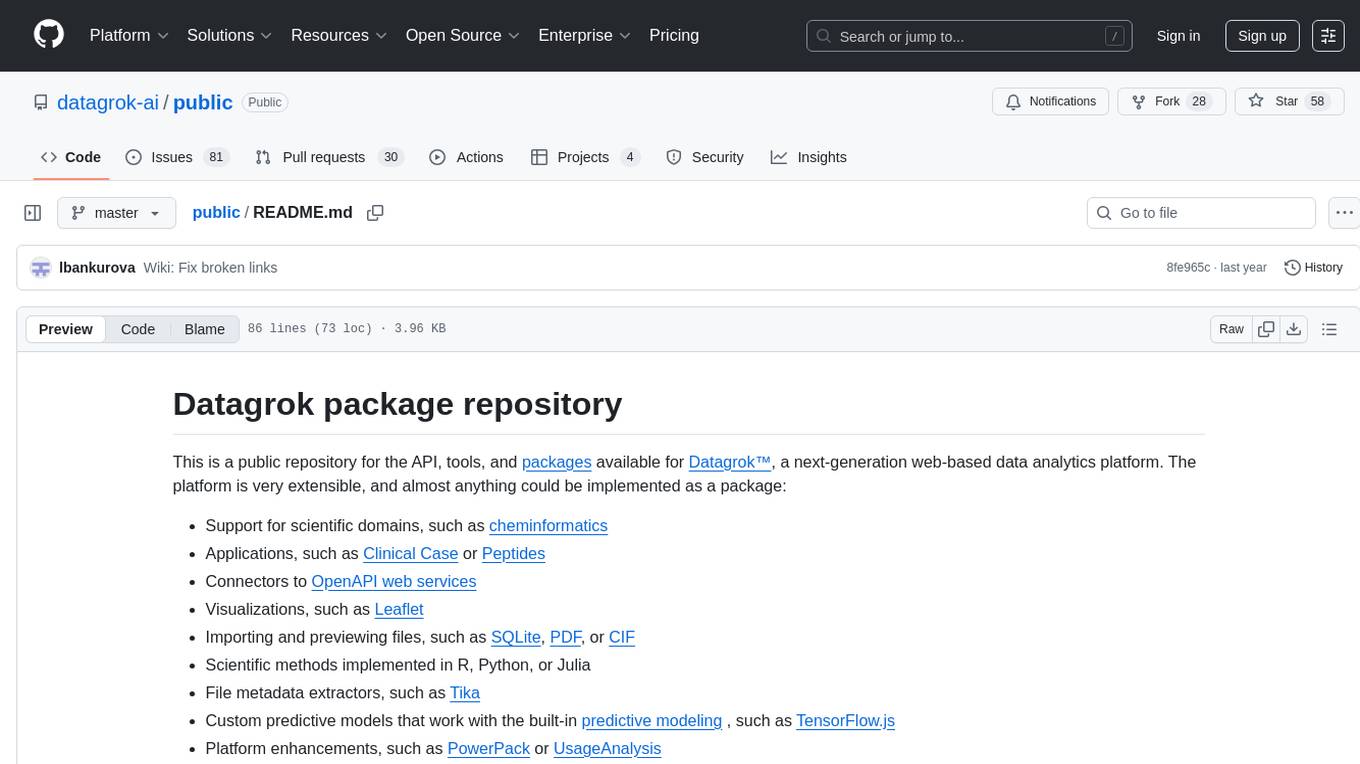The image size is (1360, 764).
Task: Open the PDF link
Action: point(566,637)
